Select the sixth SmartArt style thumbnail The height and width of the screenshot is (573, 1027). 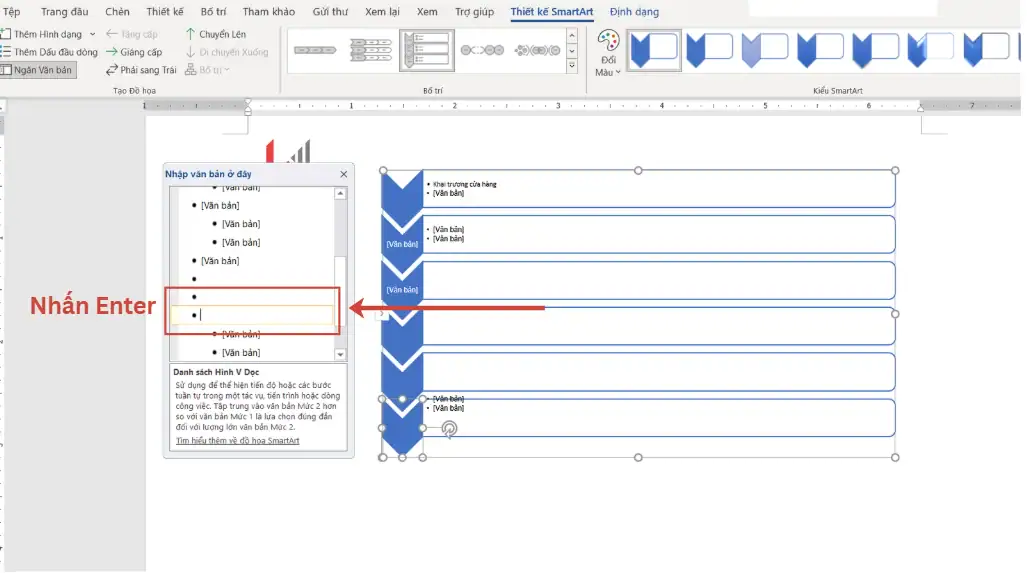pyautogui.click(x=931, y=50)
